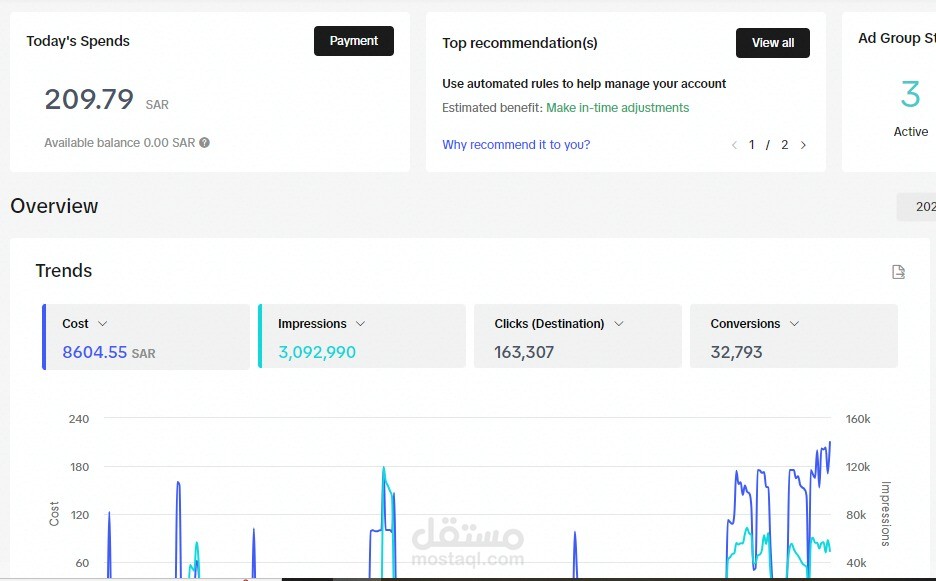Image resolution: width=936 pixels, height=581 pixels.
Task: Select the Cost 8604.55 SAR card
Action: 146,337
